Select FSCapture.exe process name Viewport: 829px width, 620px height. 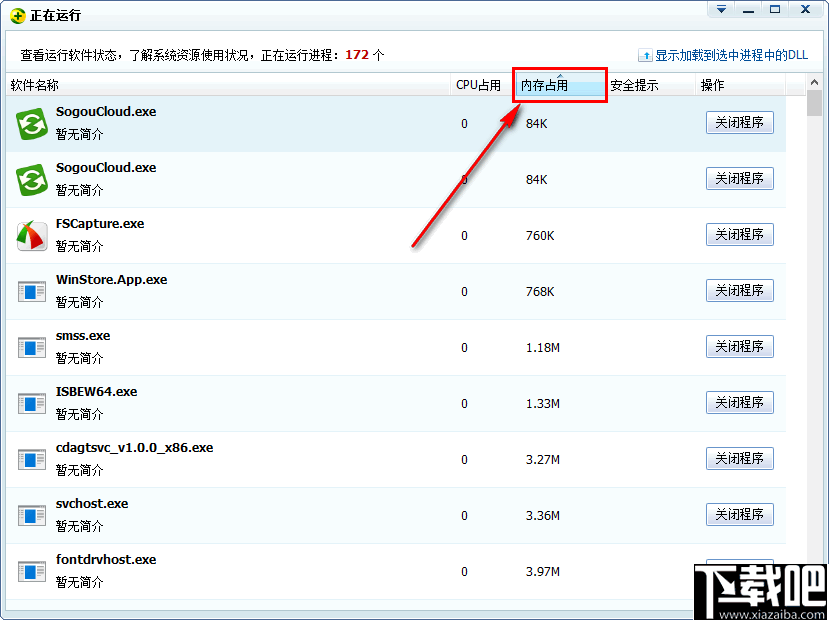100,224
